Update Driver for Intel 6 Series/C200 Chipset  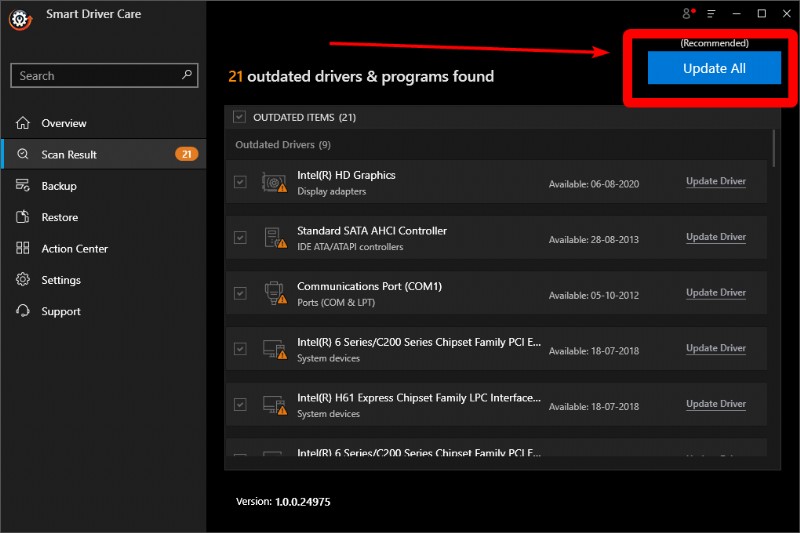pyautogui.click(x=716, y=348)
